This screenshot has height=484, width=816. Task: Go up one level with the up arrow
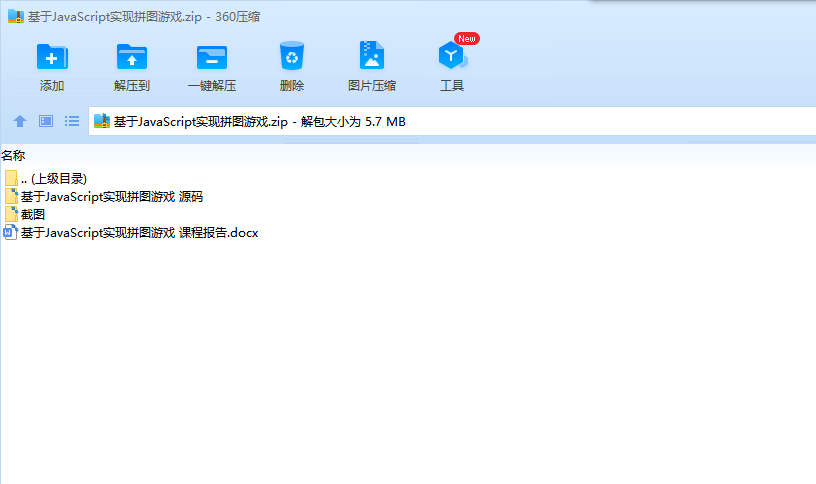[20, 121]
